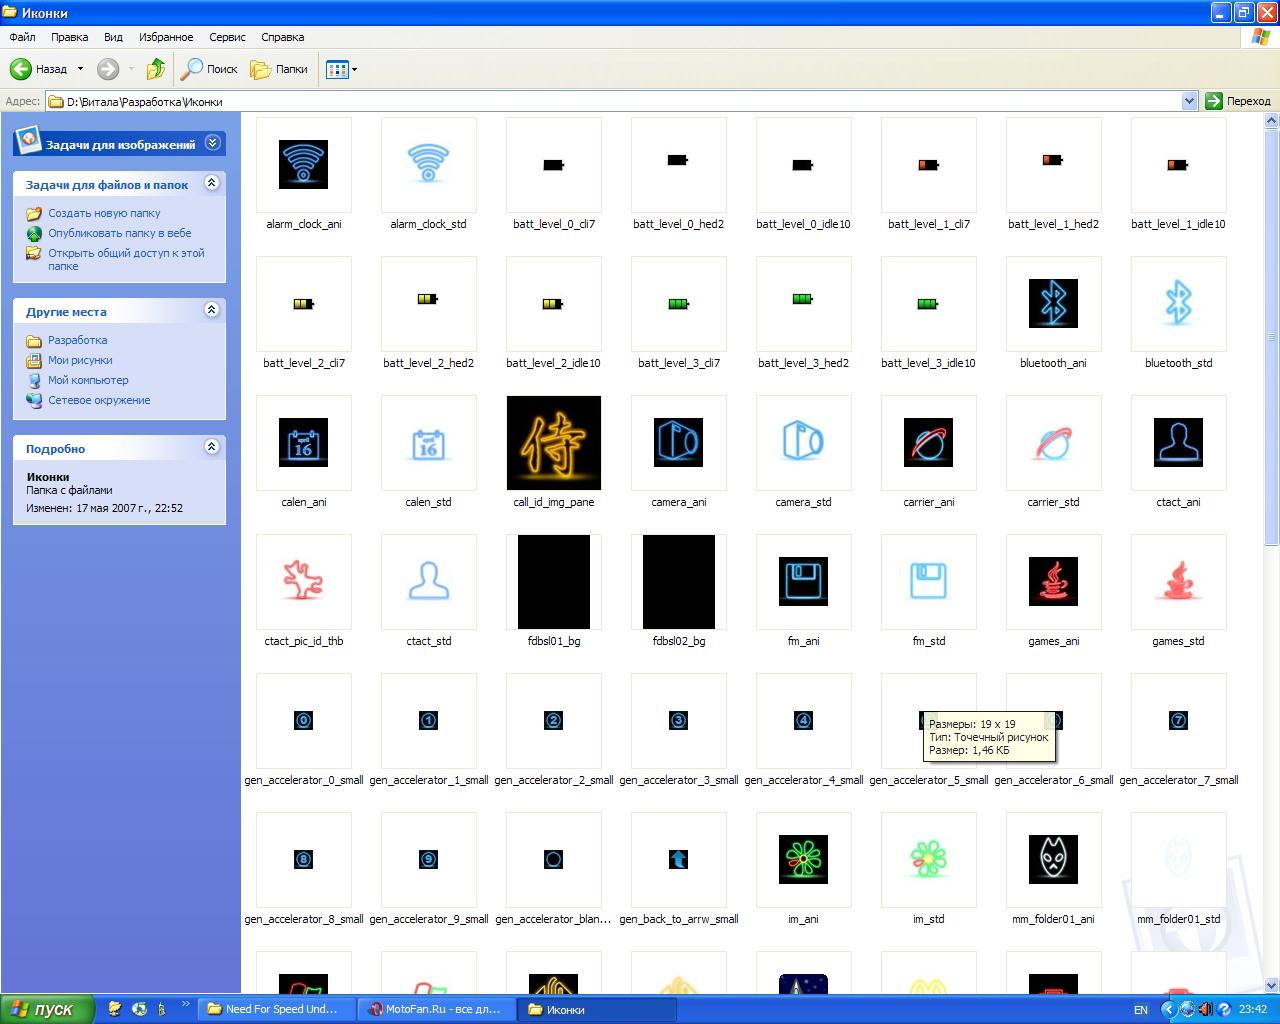Viewport: 1280px width, 1024px height.
Task: Select gen_accelerator_7_small icon
Action: click(x=1179, y=721)
